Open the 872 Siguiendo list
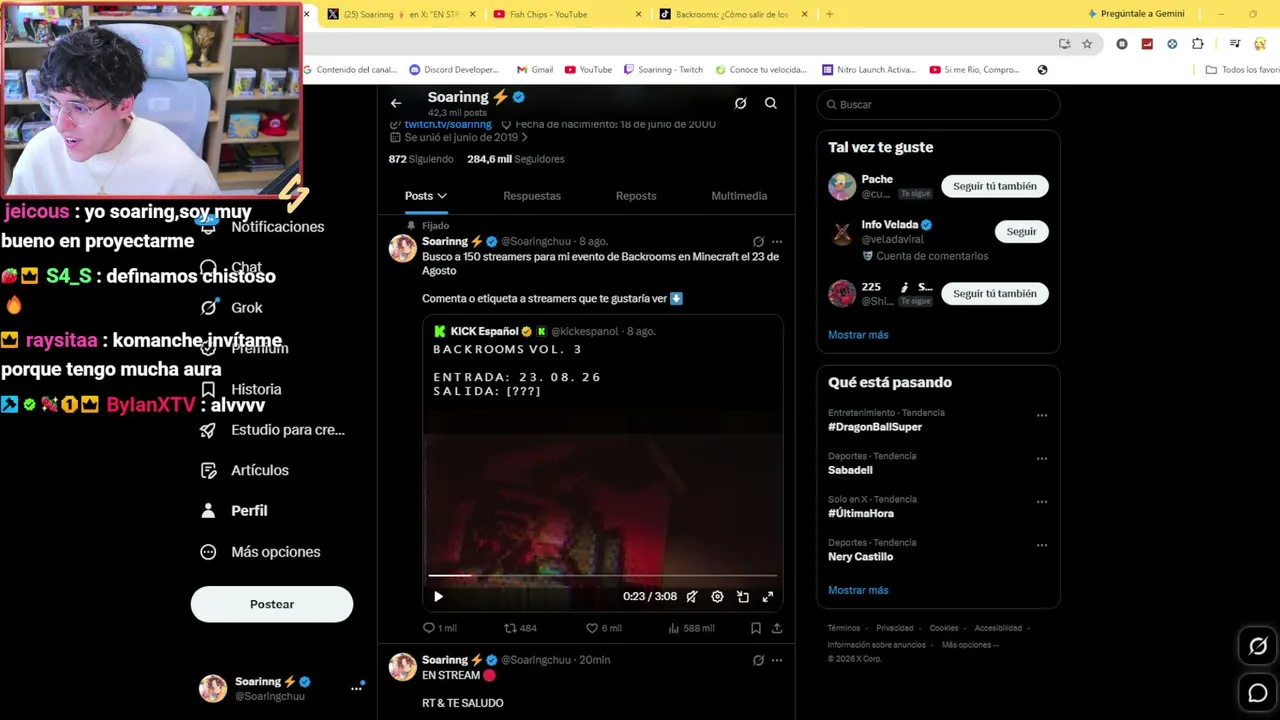The height and width of the screenshot is (720, 1280). [x=421, y=159]
